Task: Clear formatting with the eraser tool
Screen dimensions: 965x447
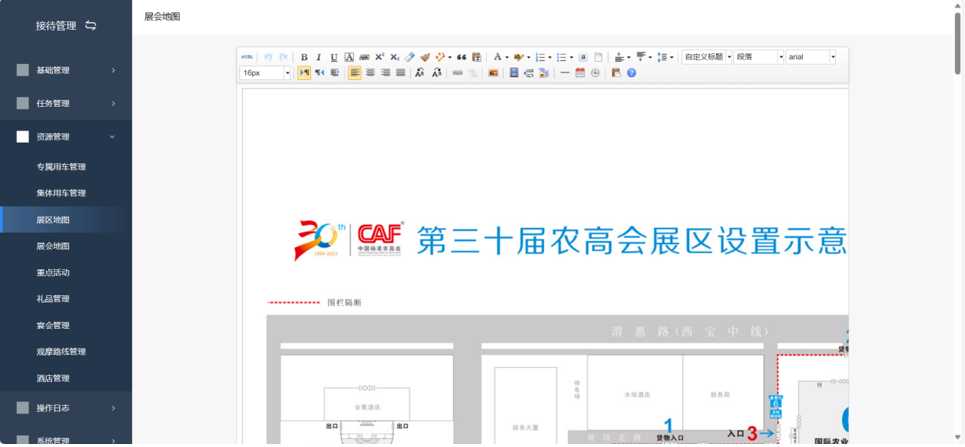Action: click(409, 57)
